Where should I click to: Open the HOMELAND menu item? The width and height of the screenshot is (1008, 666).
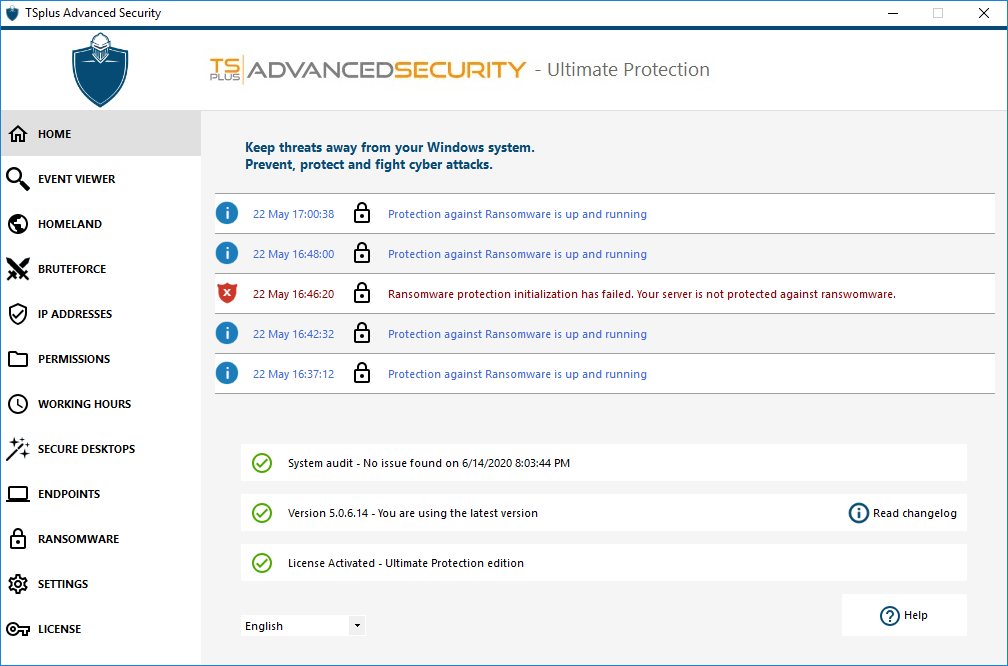pyautogui.click(x=101, y=224)
